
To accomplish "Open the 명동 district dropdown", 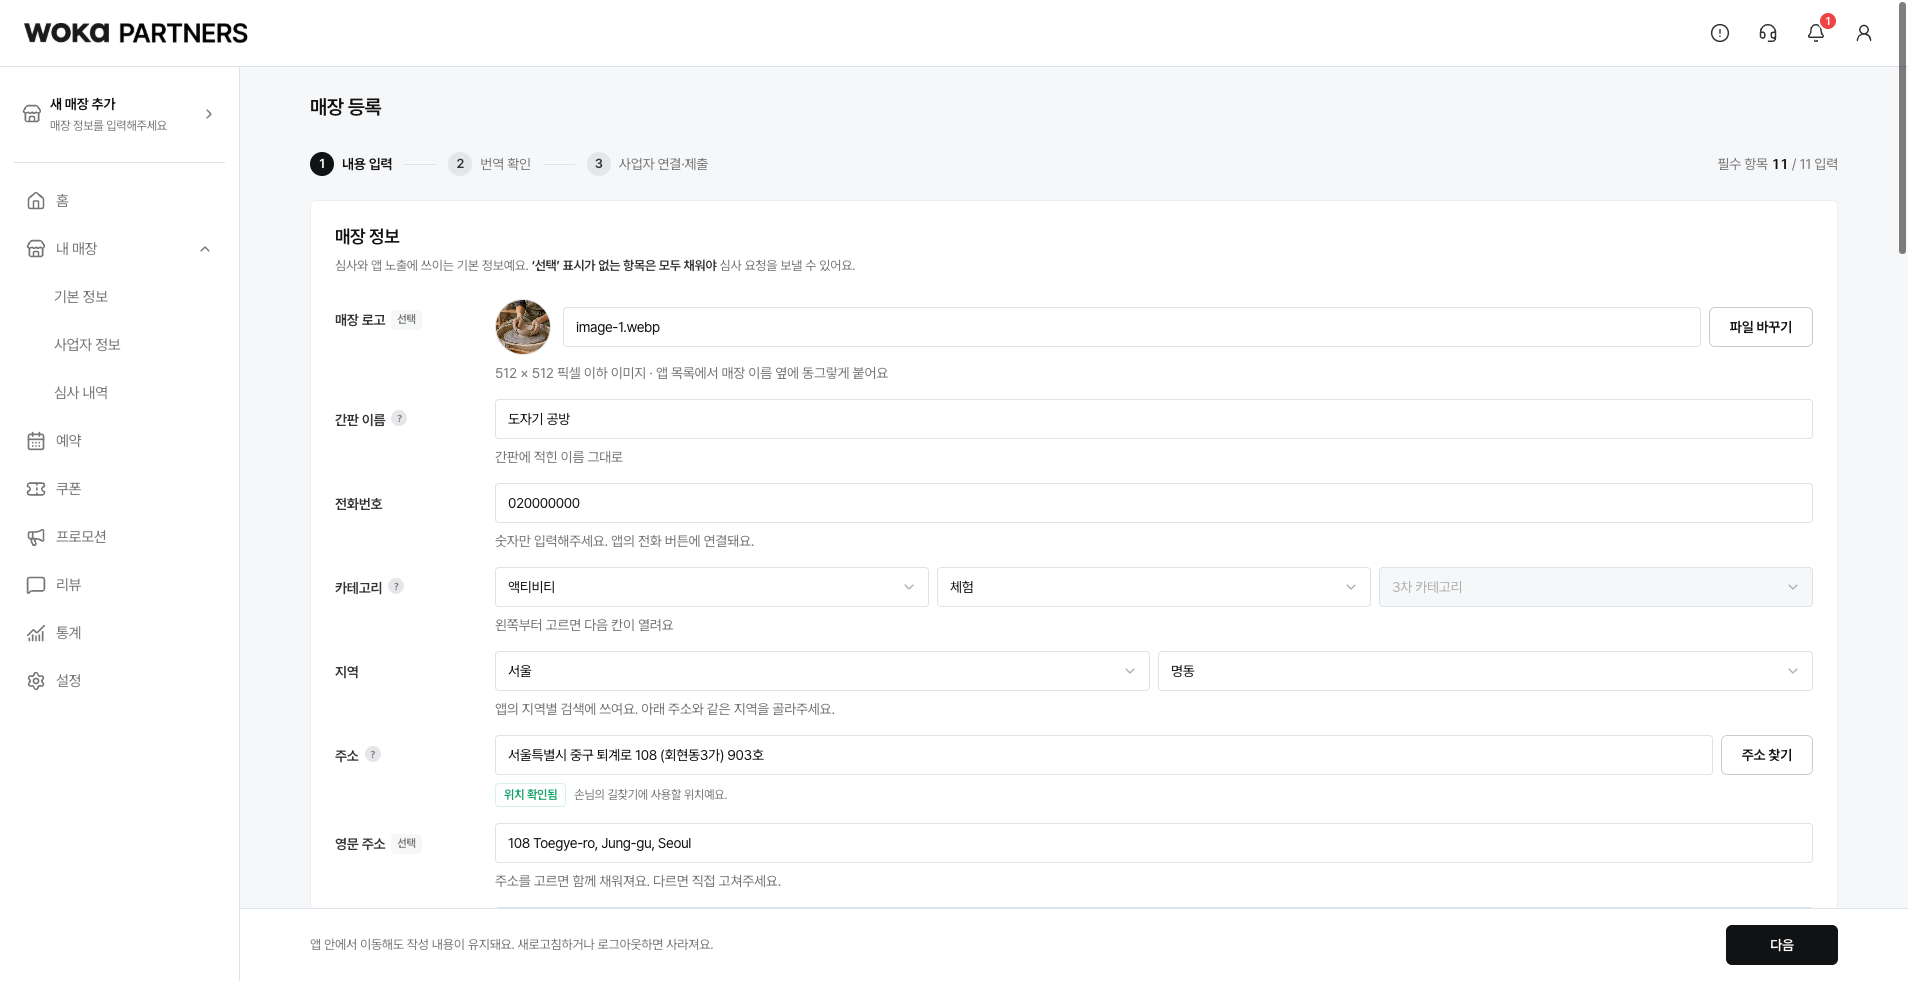I will click(x=1485, y=671).
